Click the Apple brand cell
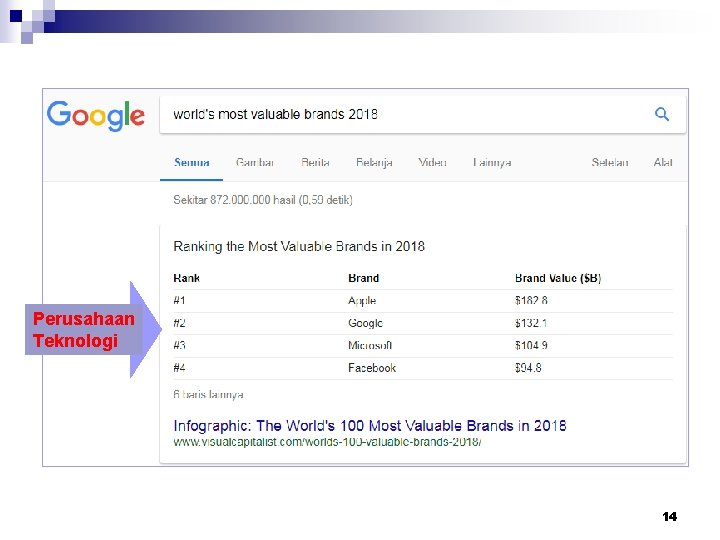720x540 pixels. pyautogui.click(x=362, y=301)
